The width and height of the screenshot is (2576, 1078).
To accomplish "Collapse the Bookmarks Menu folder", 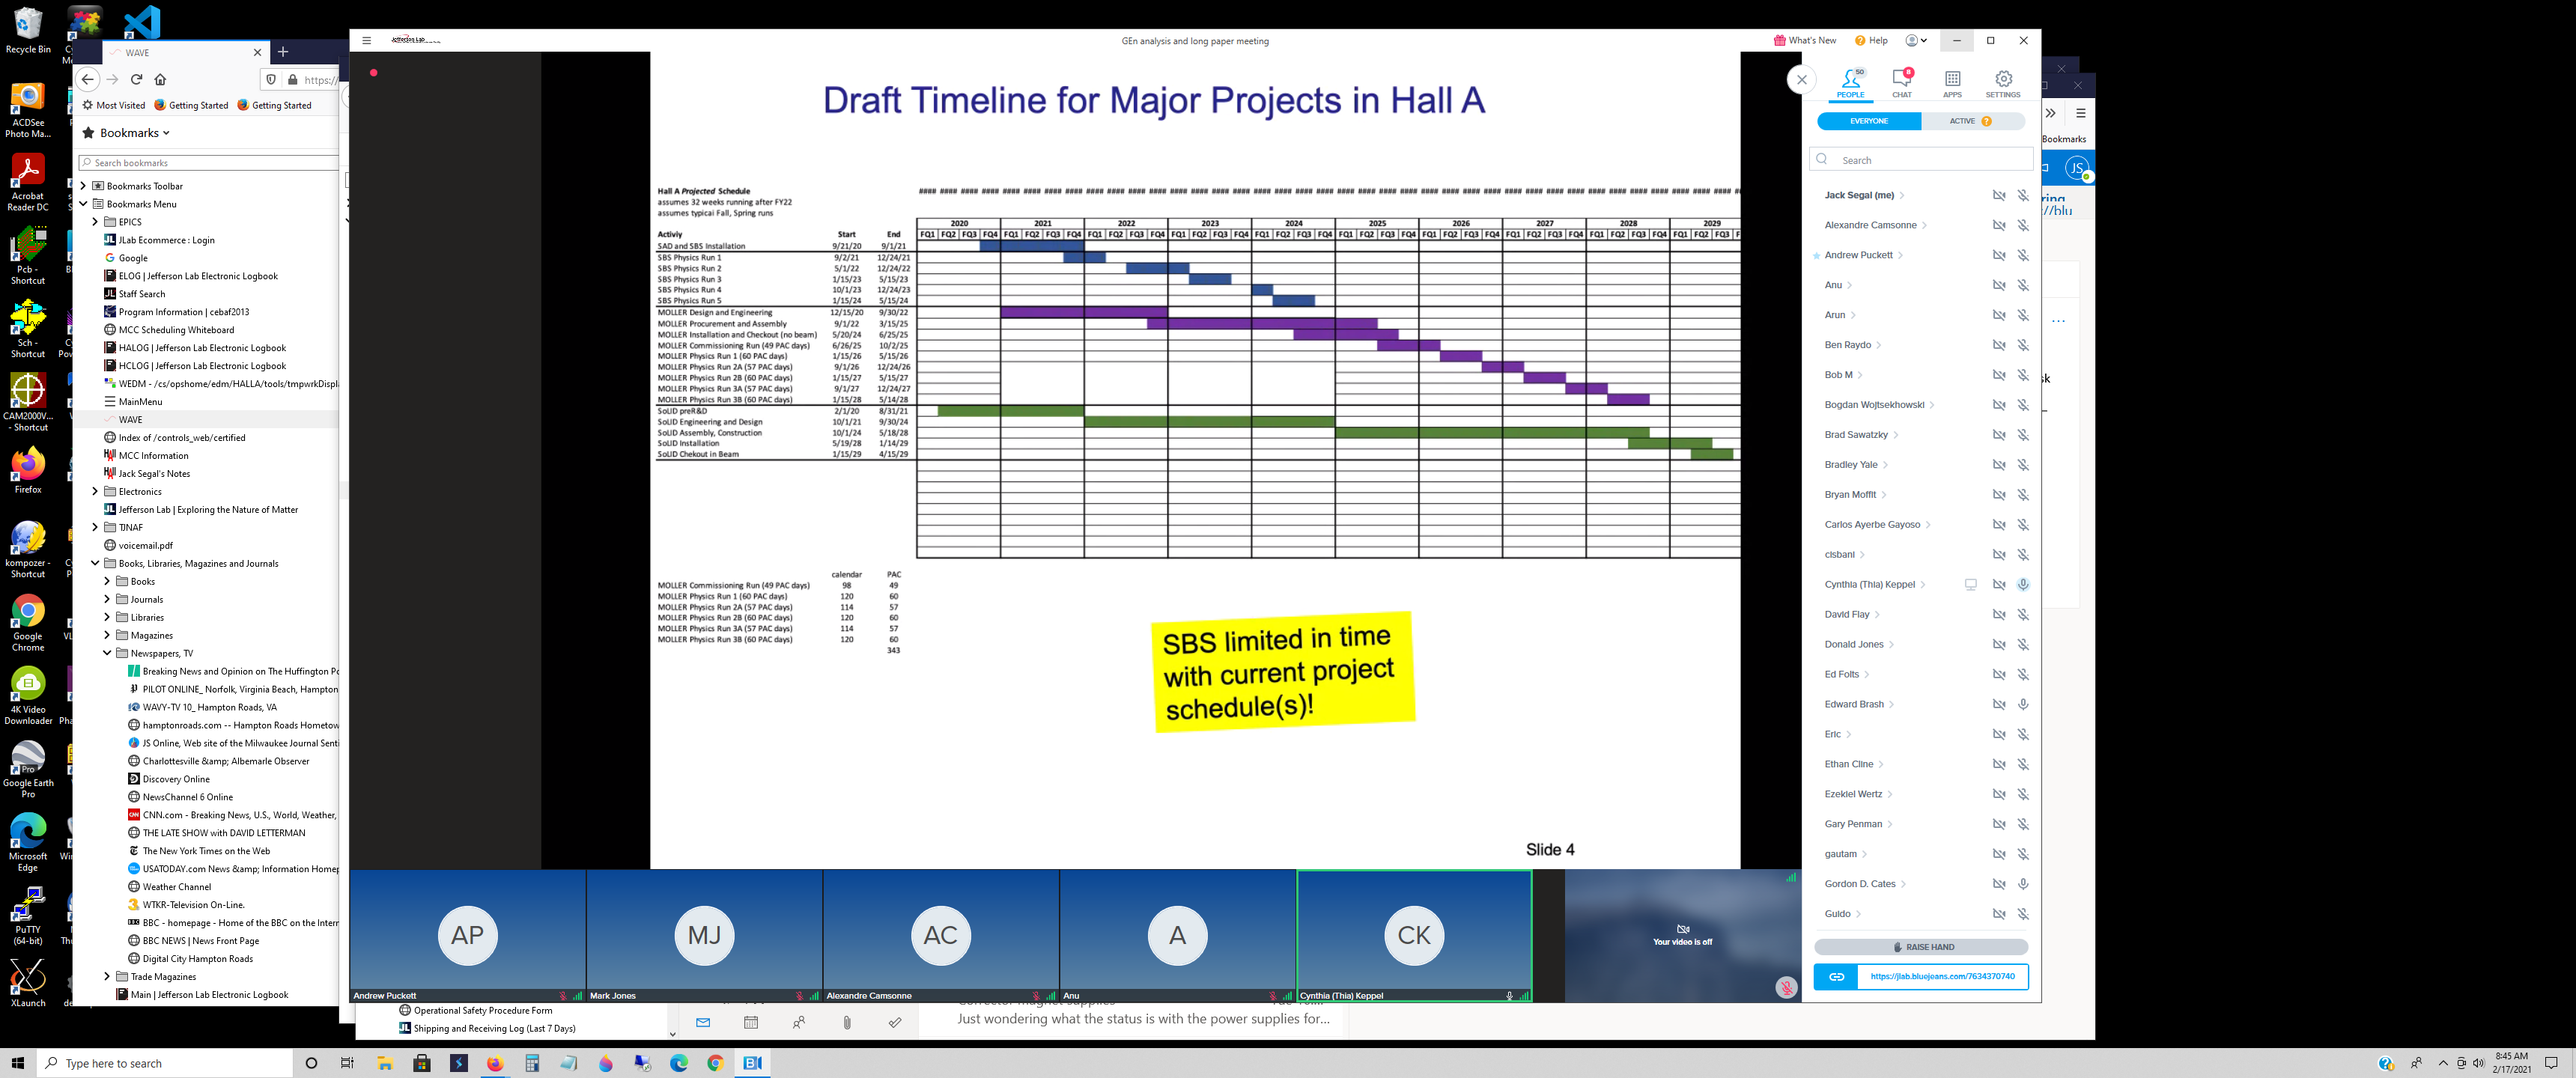I will tap(84, 204).
